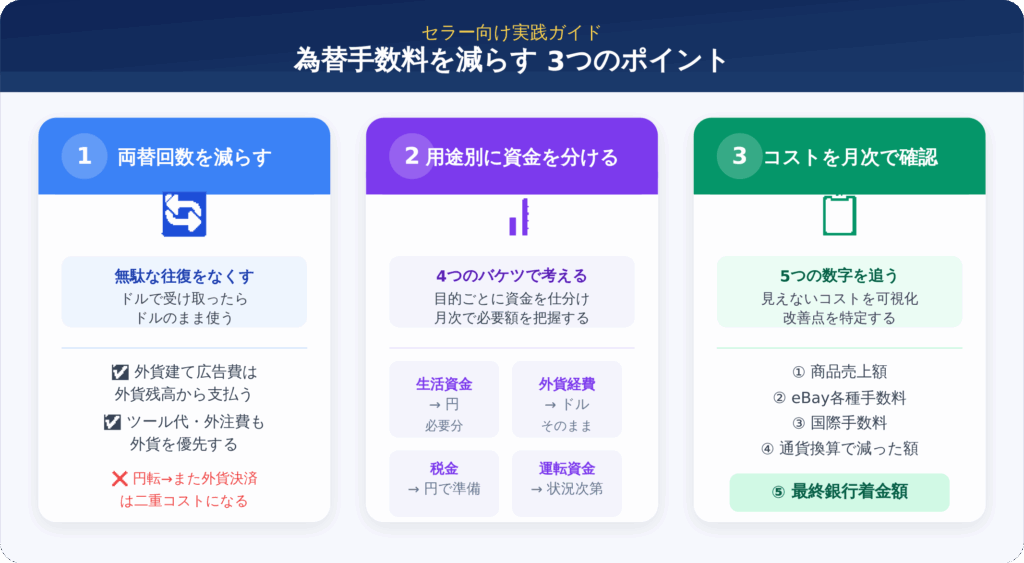Screen dimensions: 1024x563
Task: Click the number 3 circle badge
Action: (x=739, y=156)
